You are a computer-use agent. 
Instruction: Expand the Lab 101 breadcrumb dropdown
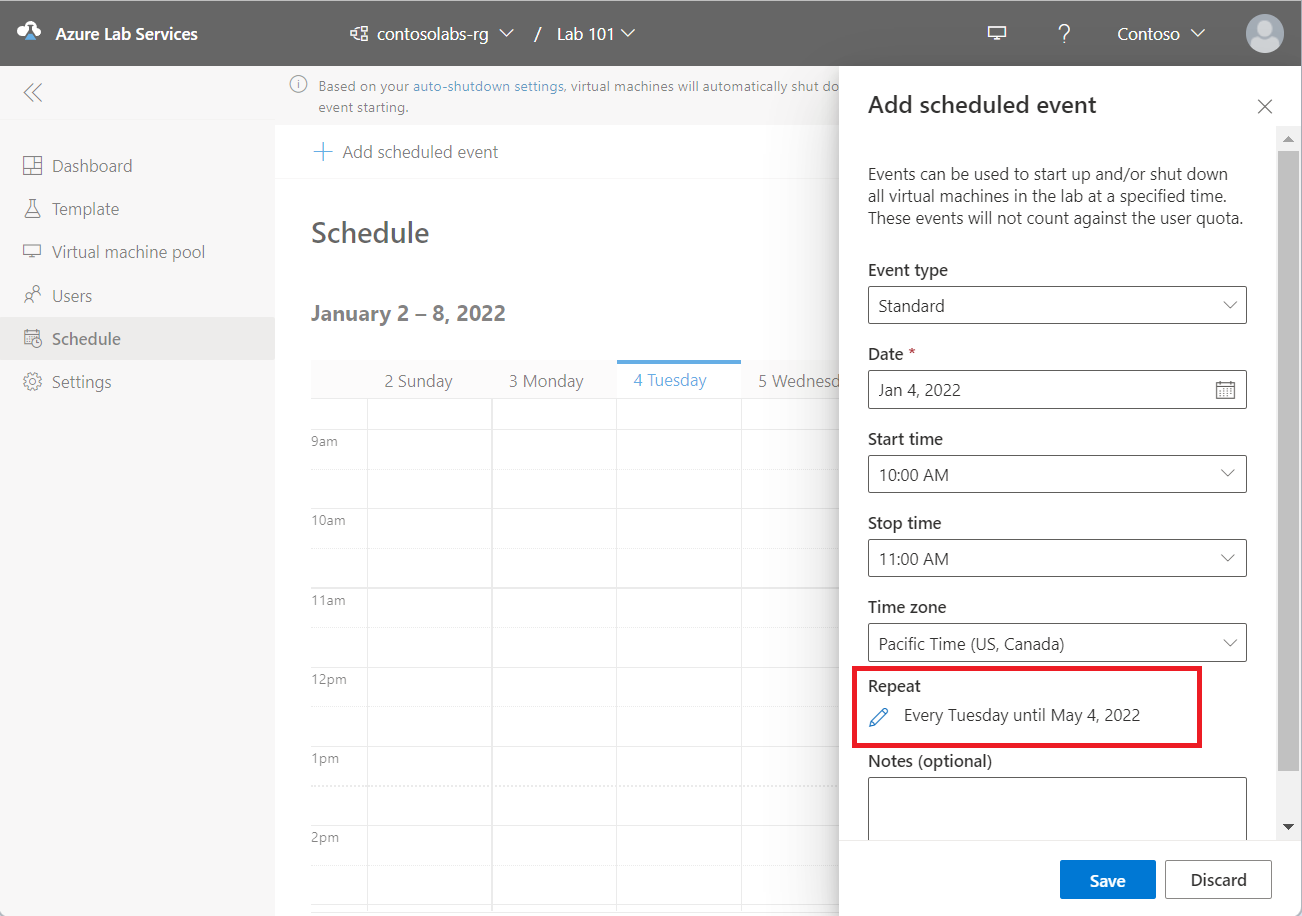628,33
